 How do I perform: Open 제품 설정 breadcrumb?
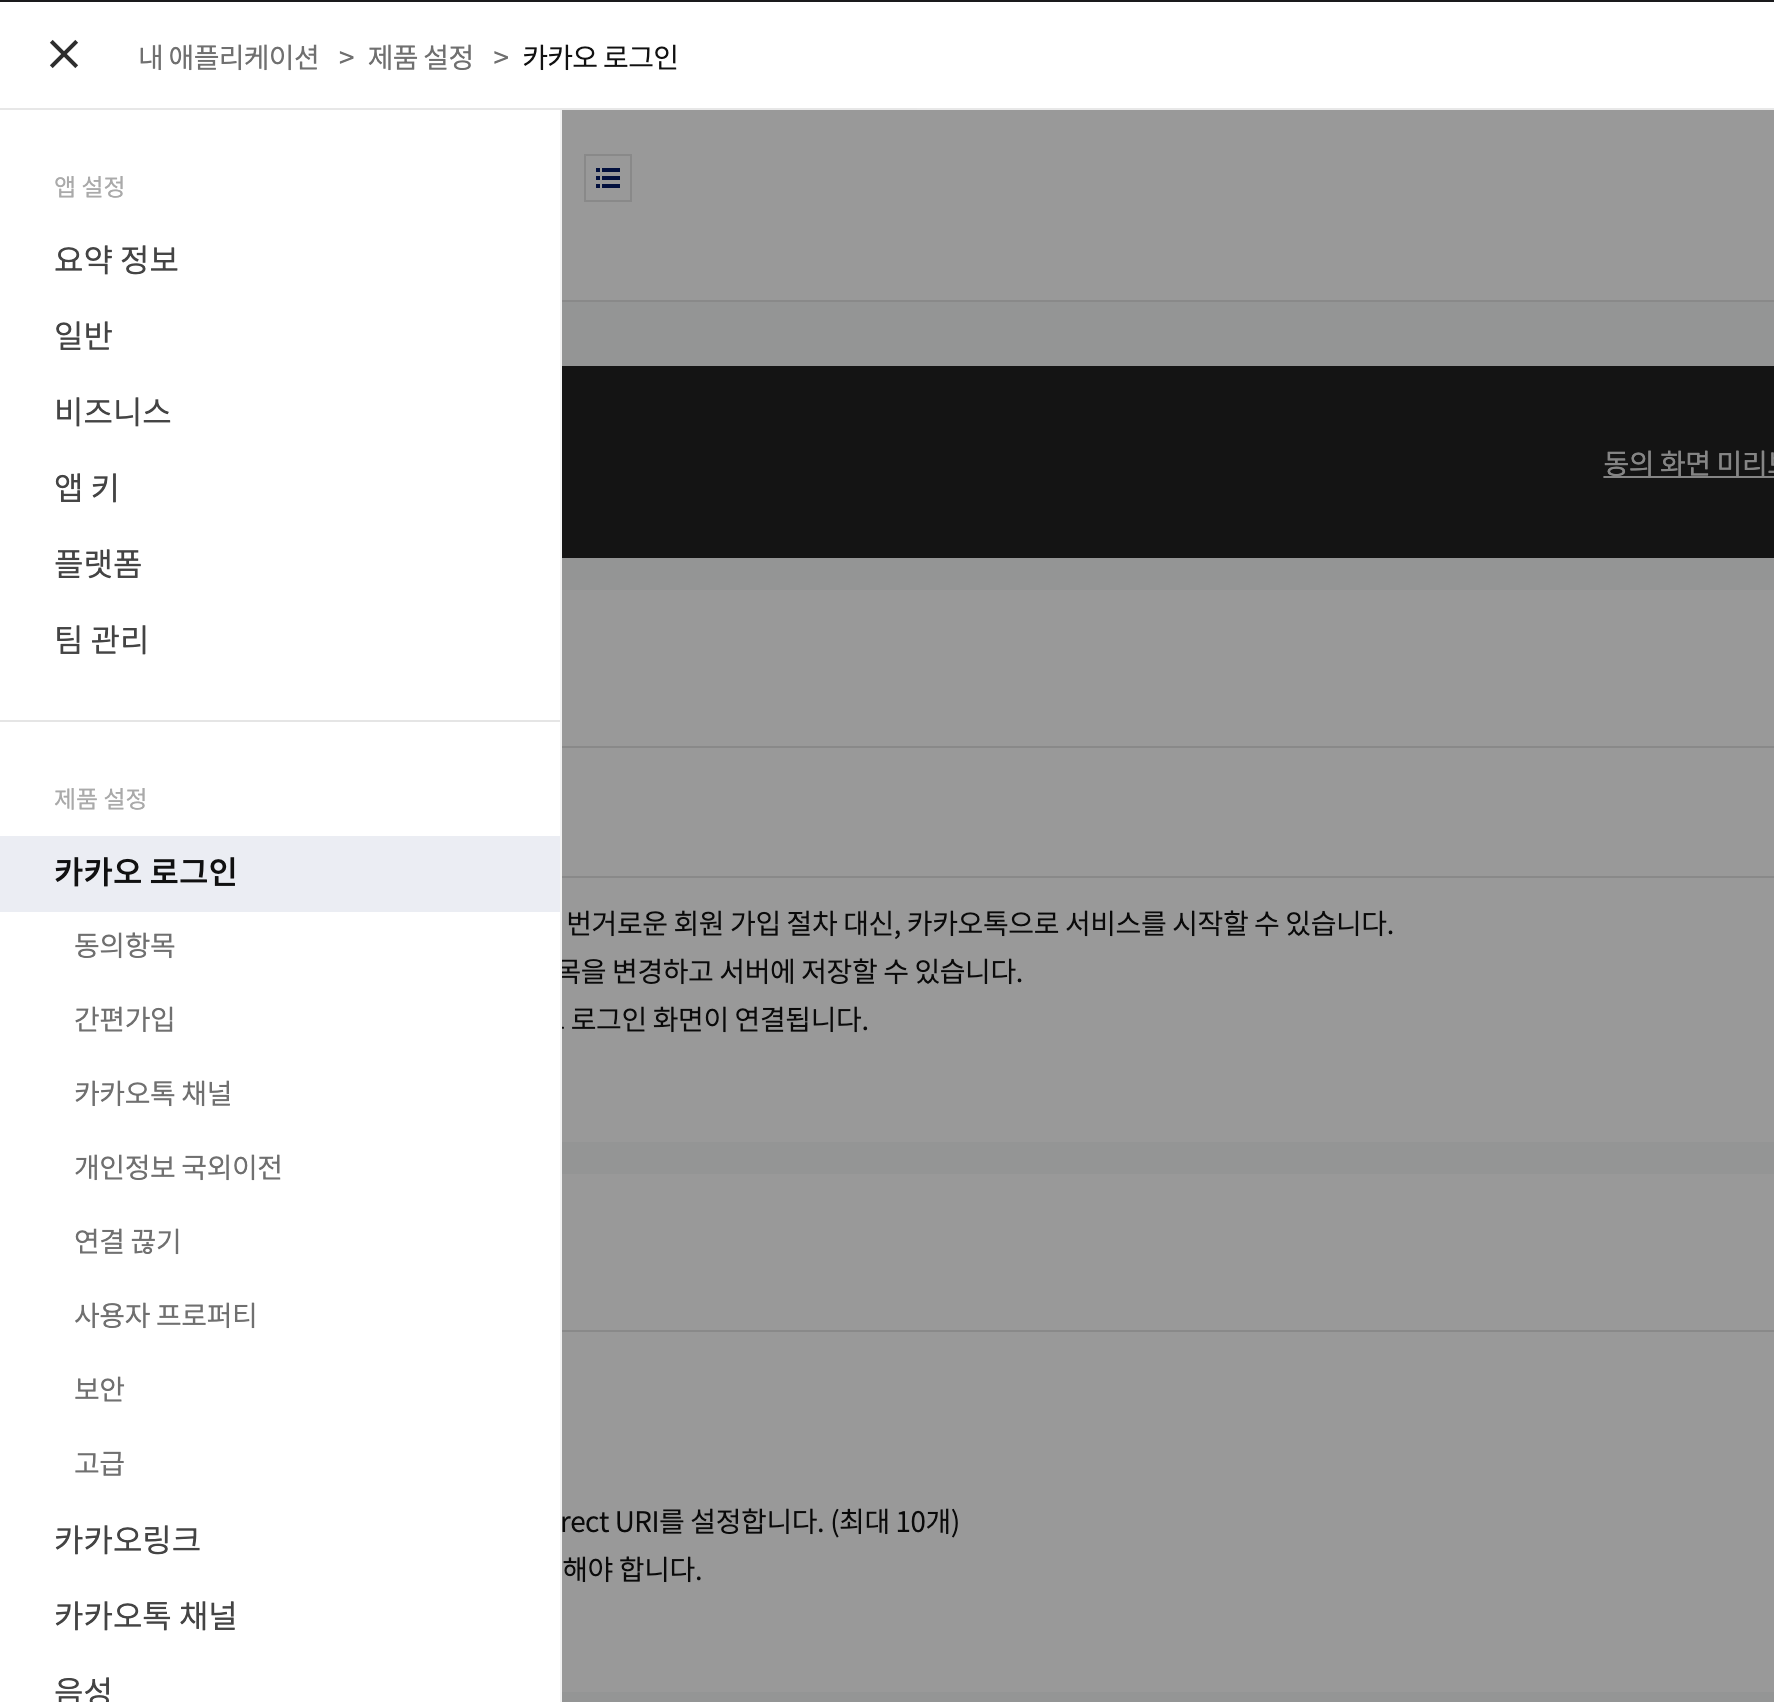pyautogui.click(x=420, y=57)
